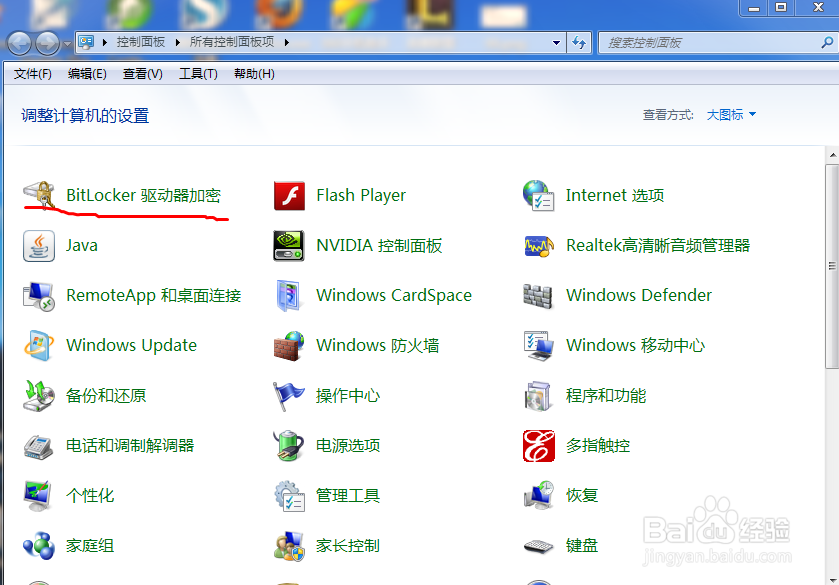Open the Windows Defender text link
839x585 pixels.
pyautogui.click(x=639, y=295)
